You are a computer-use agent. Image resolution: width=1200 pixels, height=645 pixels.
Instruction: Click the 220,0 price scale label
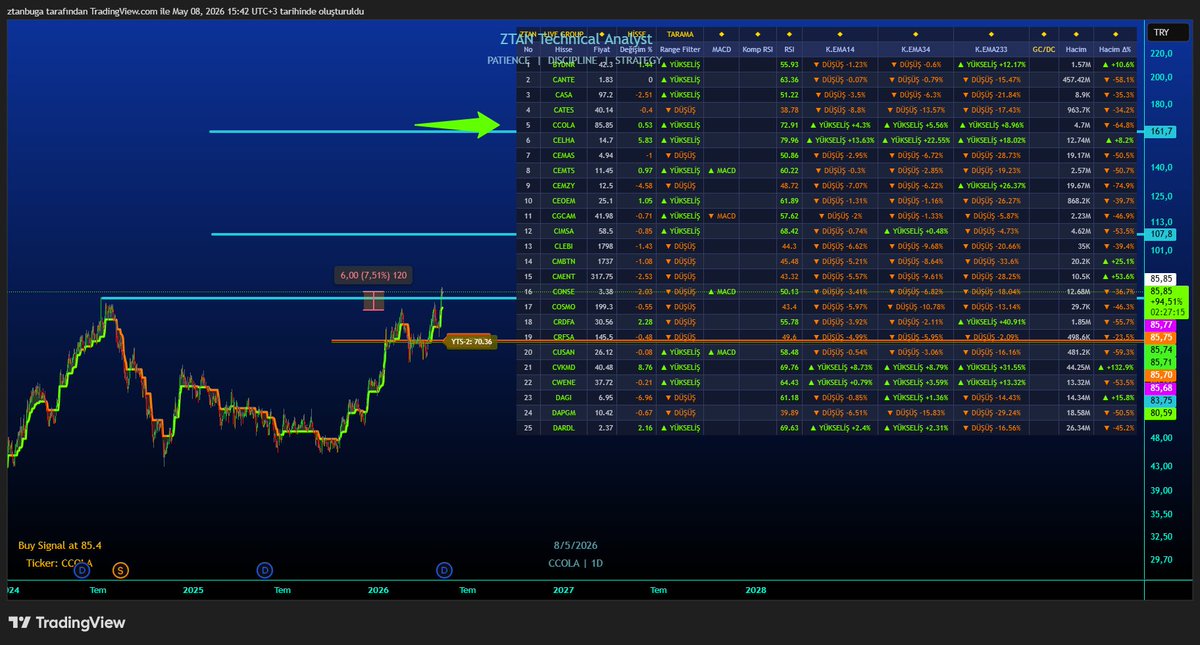pyautogui.click(x=1161, y=53)
